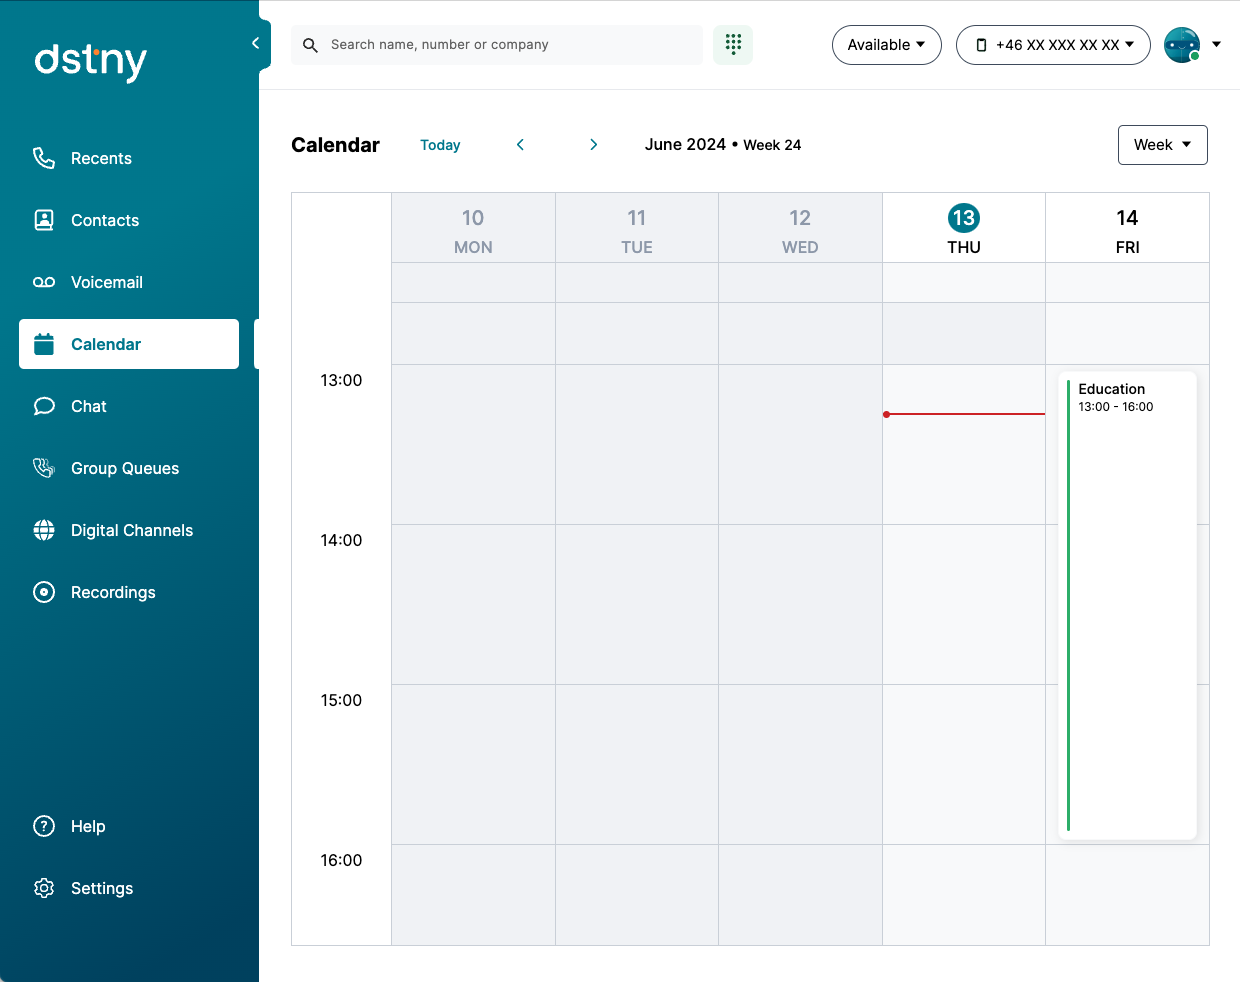Screen dimensions: 1240x982
Task: Click the Calendar icon in sidebar
Action: (44, 344)
